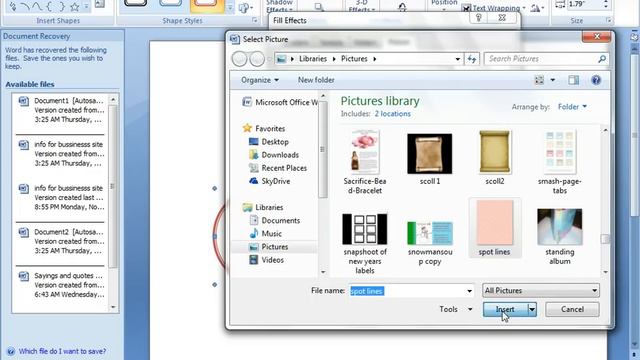Screen dimensions: 640x360
Task: Open the Organize menu
Action: click(260, 80)
